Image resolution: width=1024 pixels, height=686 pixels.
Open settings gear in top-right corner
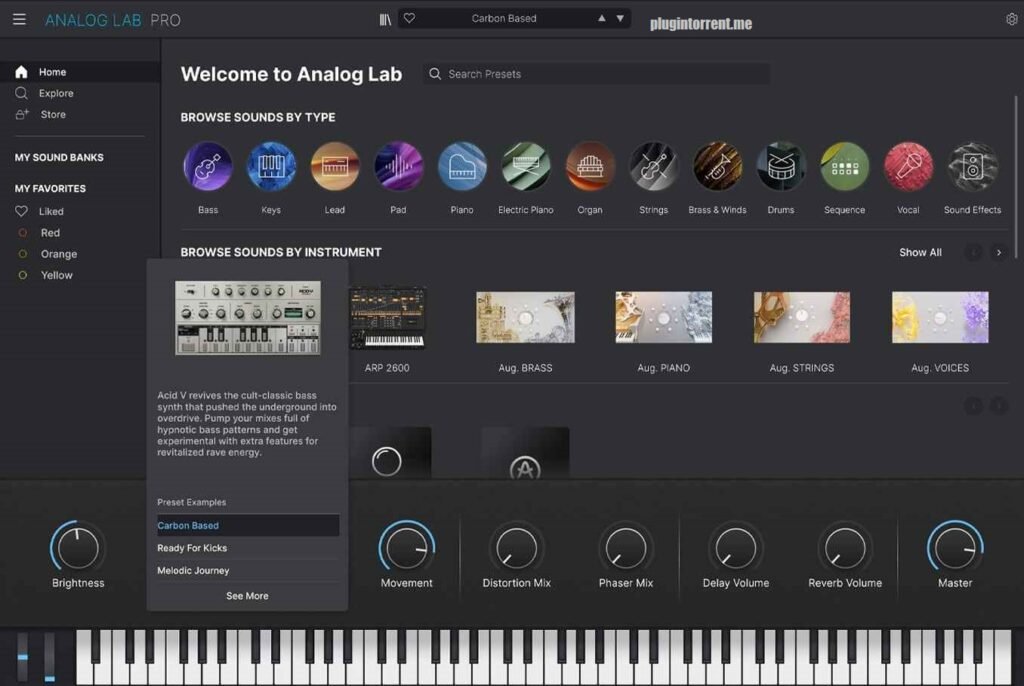[x=1012, y=19]
